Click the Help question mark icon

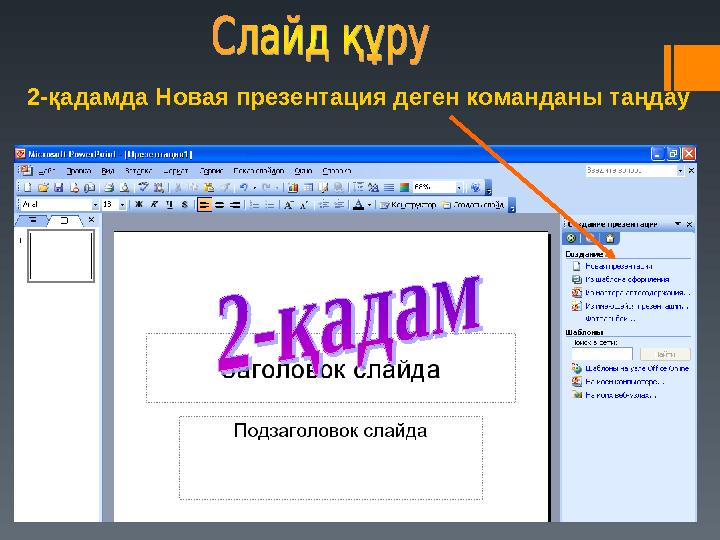(x=476, y=187)
